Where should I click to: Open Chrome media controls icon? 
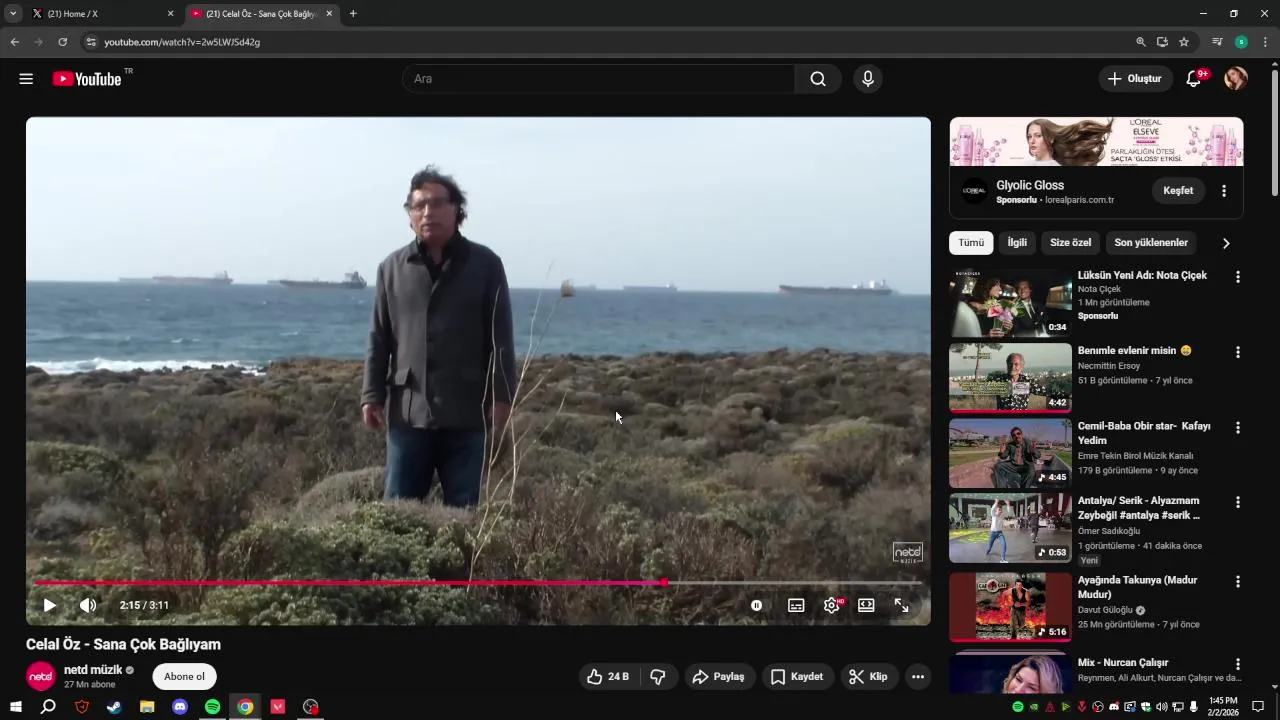[x=1217, y=42]
